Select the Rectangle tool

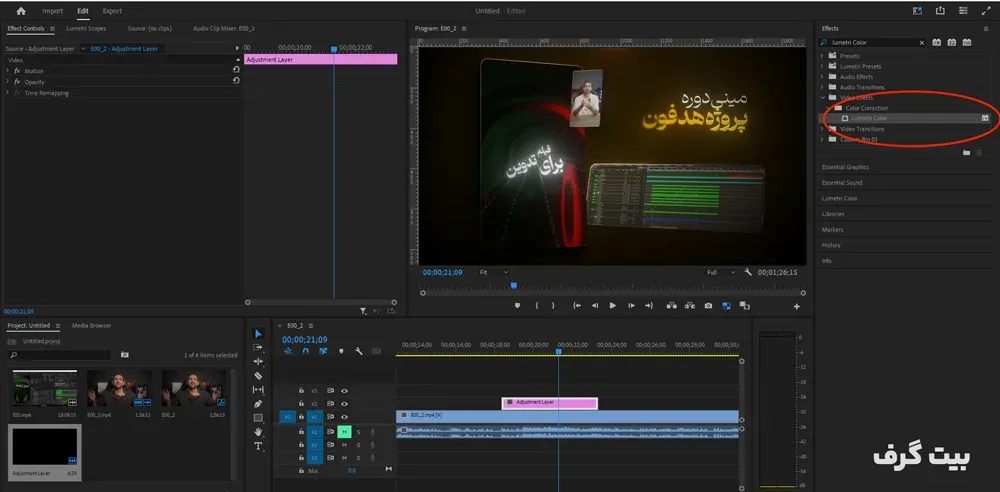pos(258,418)
